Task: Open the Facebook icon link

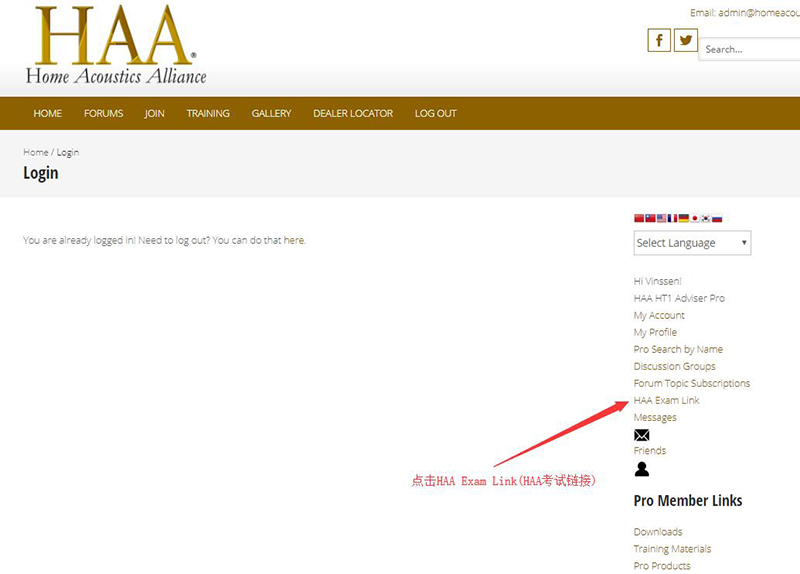Action: click(x=659, y=40)
